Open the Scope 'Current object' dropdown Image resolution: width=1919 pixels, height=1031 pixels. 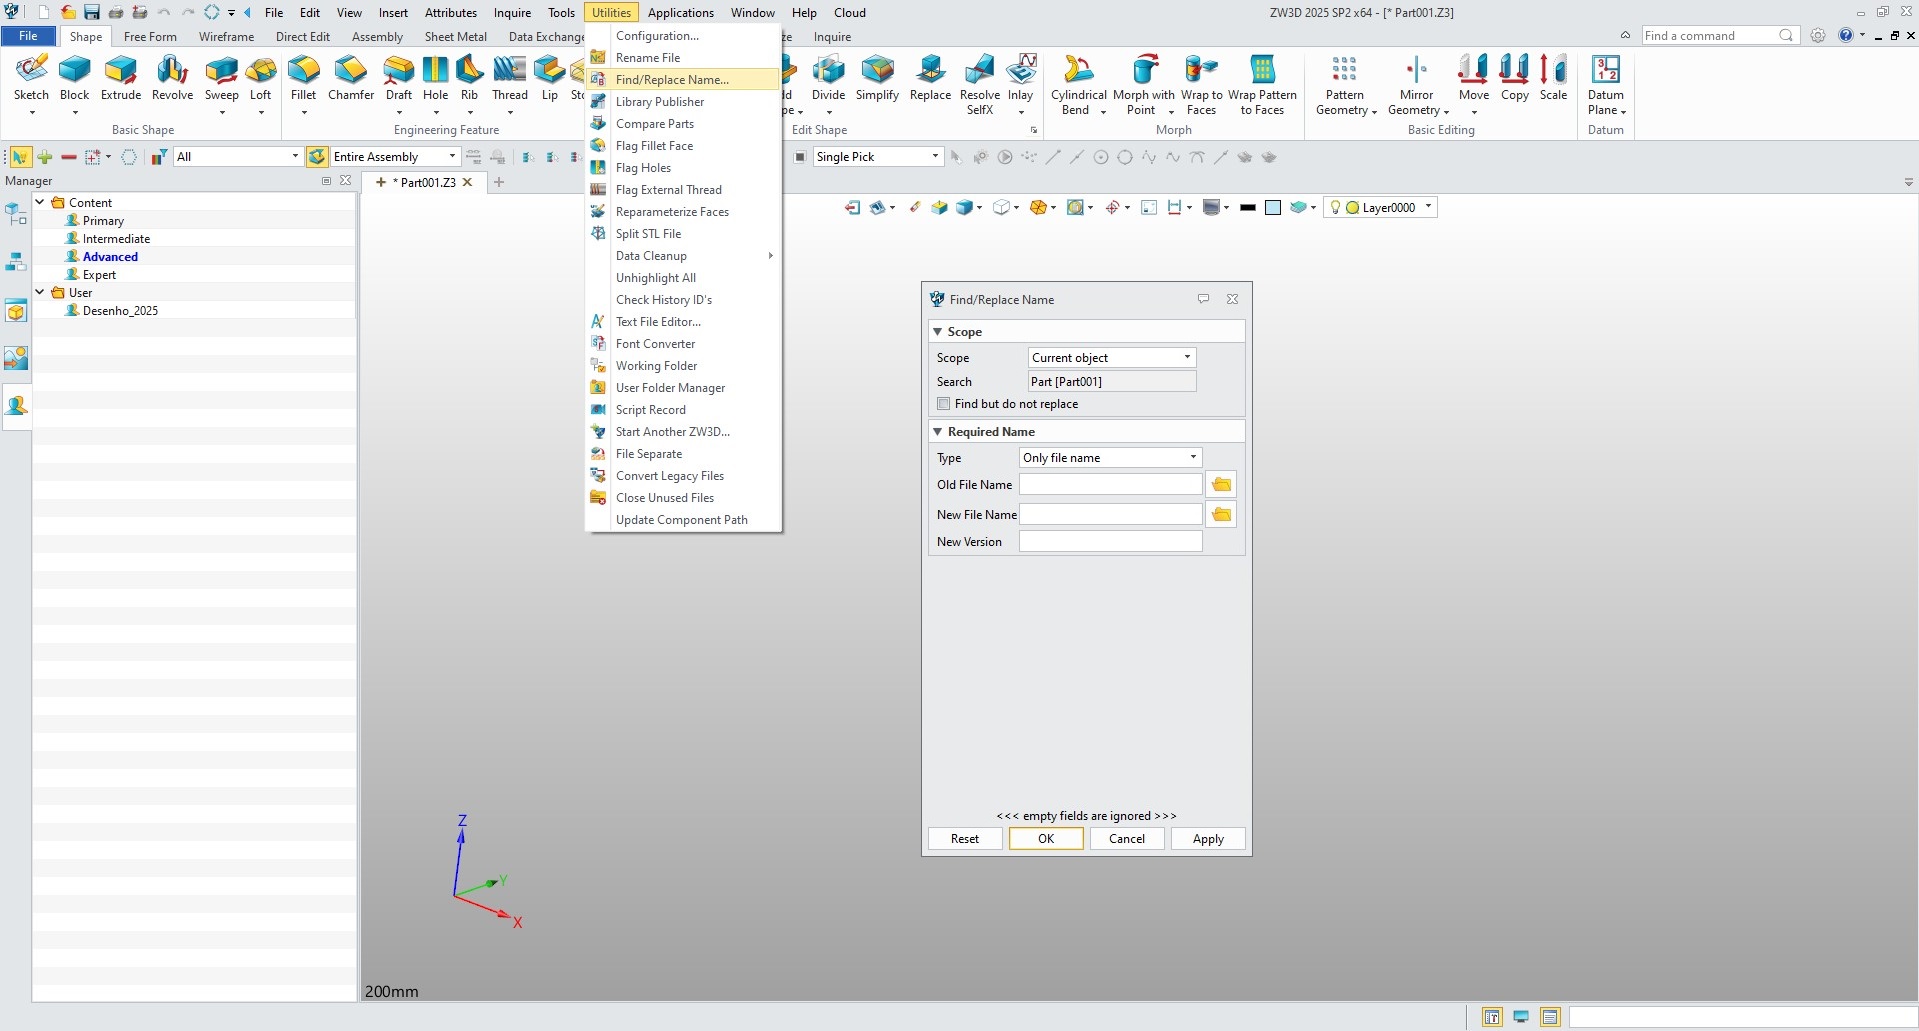click(x=1111, y=358)
